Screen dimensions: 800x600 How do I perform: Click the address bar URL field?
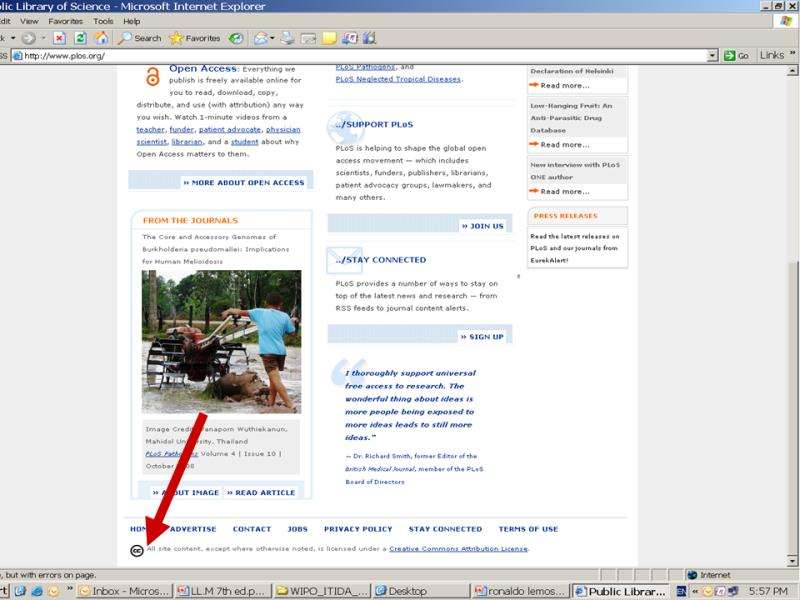tap(360, 55)
